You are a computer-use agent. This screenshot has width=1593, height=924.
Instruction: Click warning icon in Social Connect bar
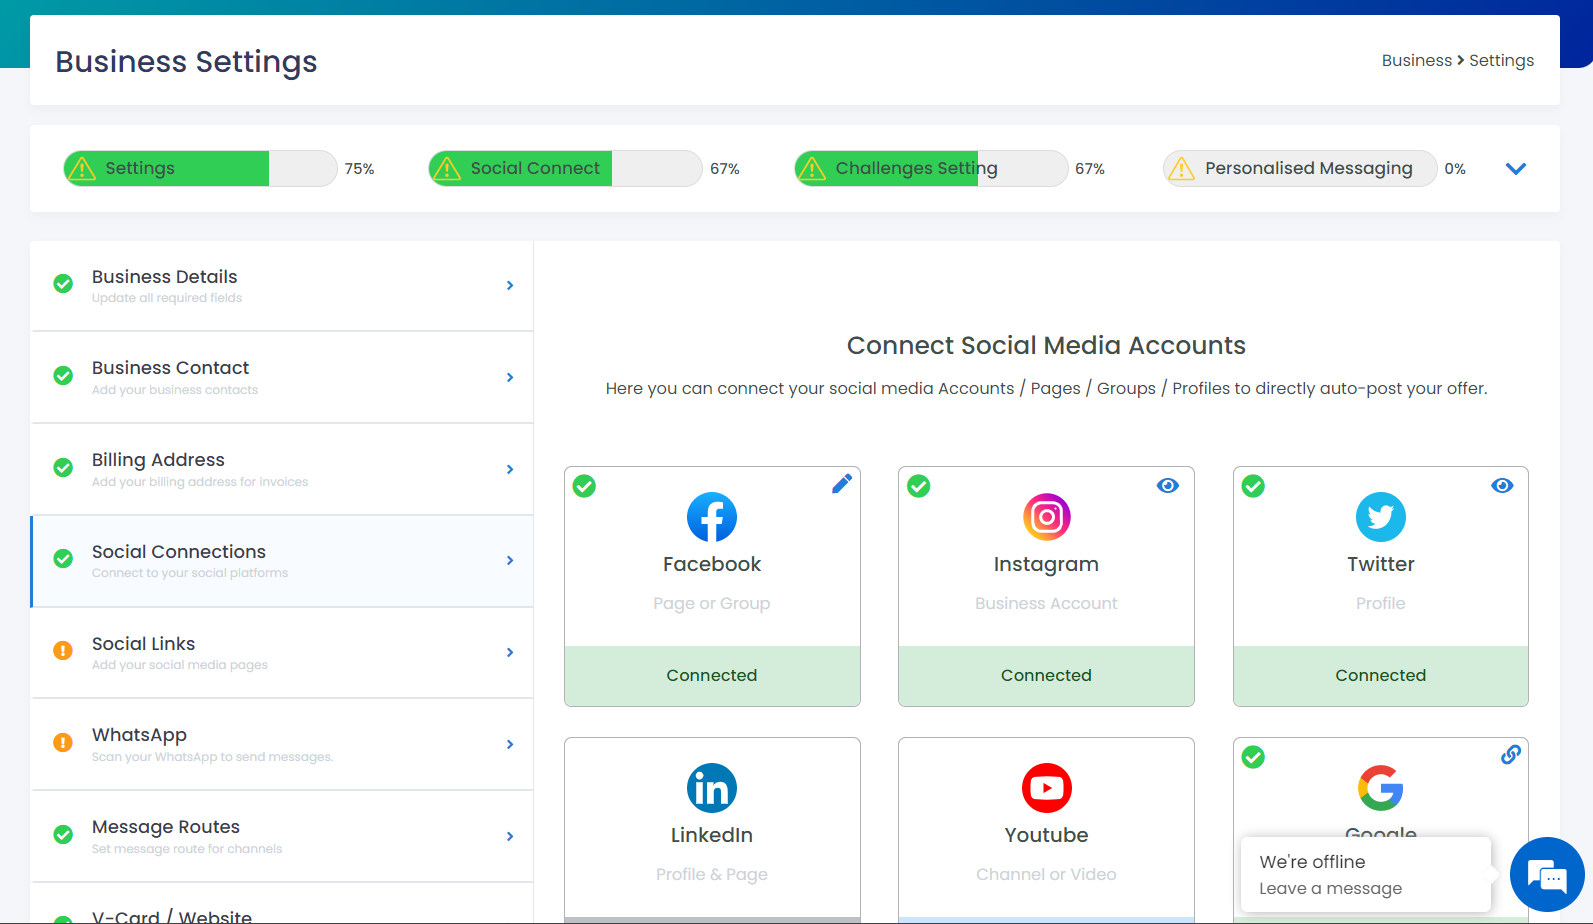click(447, 169)
